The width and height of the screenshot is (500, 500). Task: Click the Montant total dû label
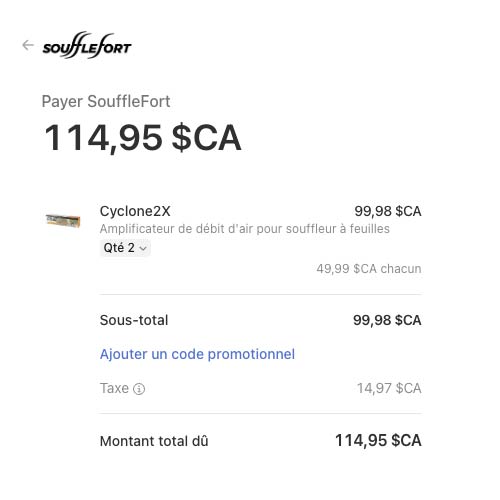tap(154, 441)
